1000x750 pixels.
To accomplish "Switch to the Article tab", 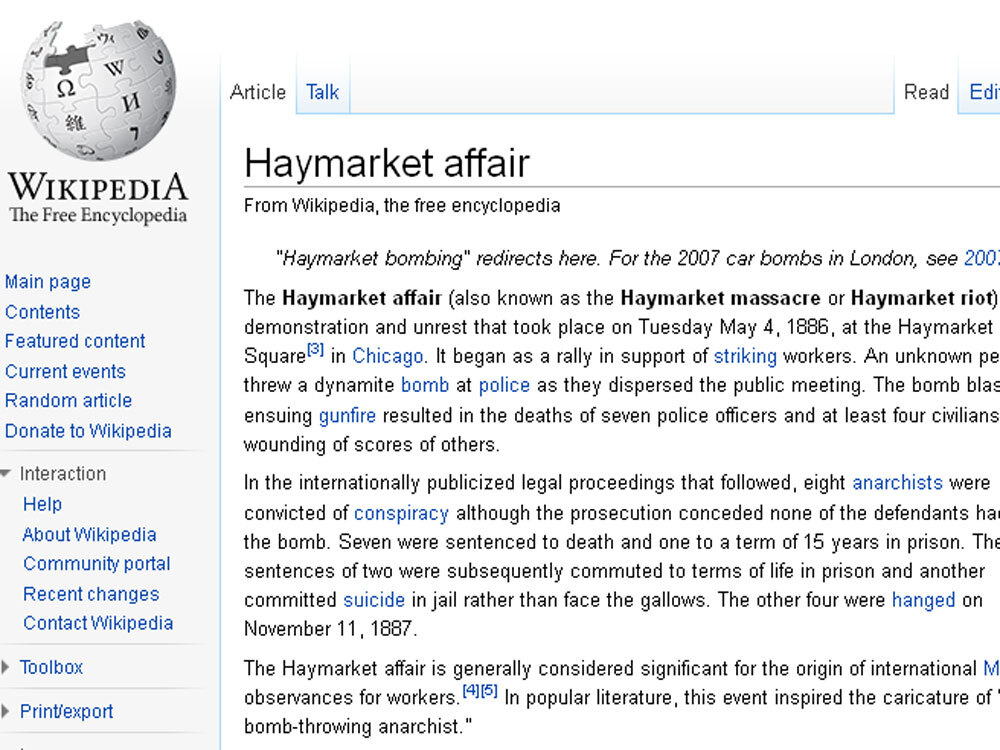I will pos(258,92).
